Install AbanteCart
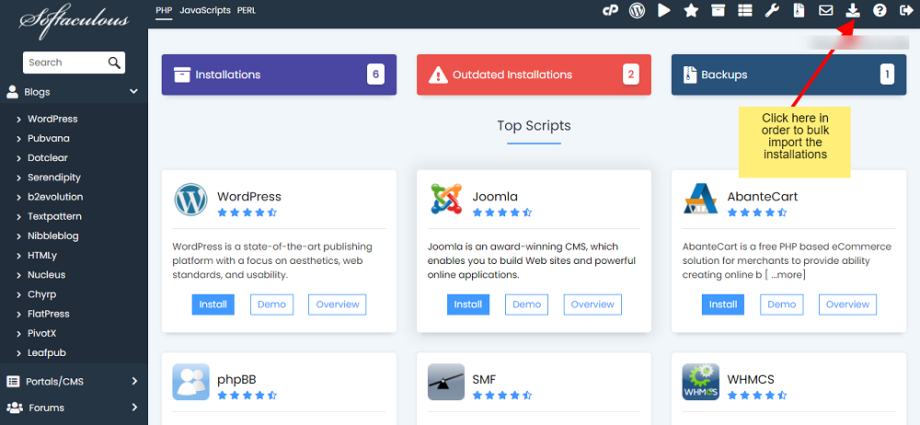This screenshot has width=920, height=425. pos(723,305)
